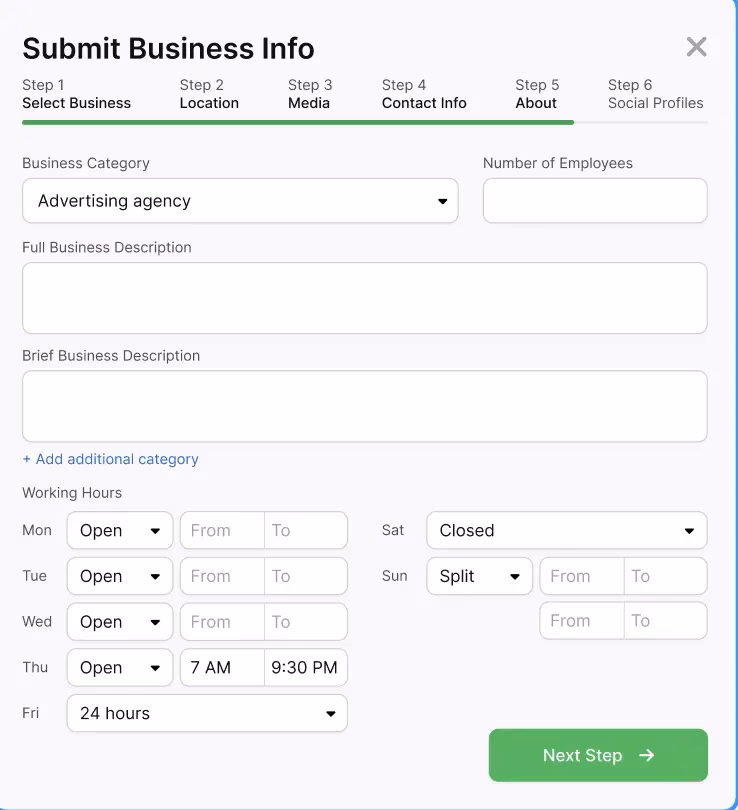Change Tuesday from Open to another status
The width and height of the screenshot is (738, 810).
pyautogui.click(x=119, y=576)
